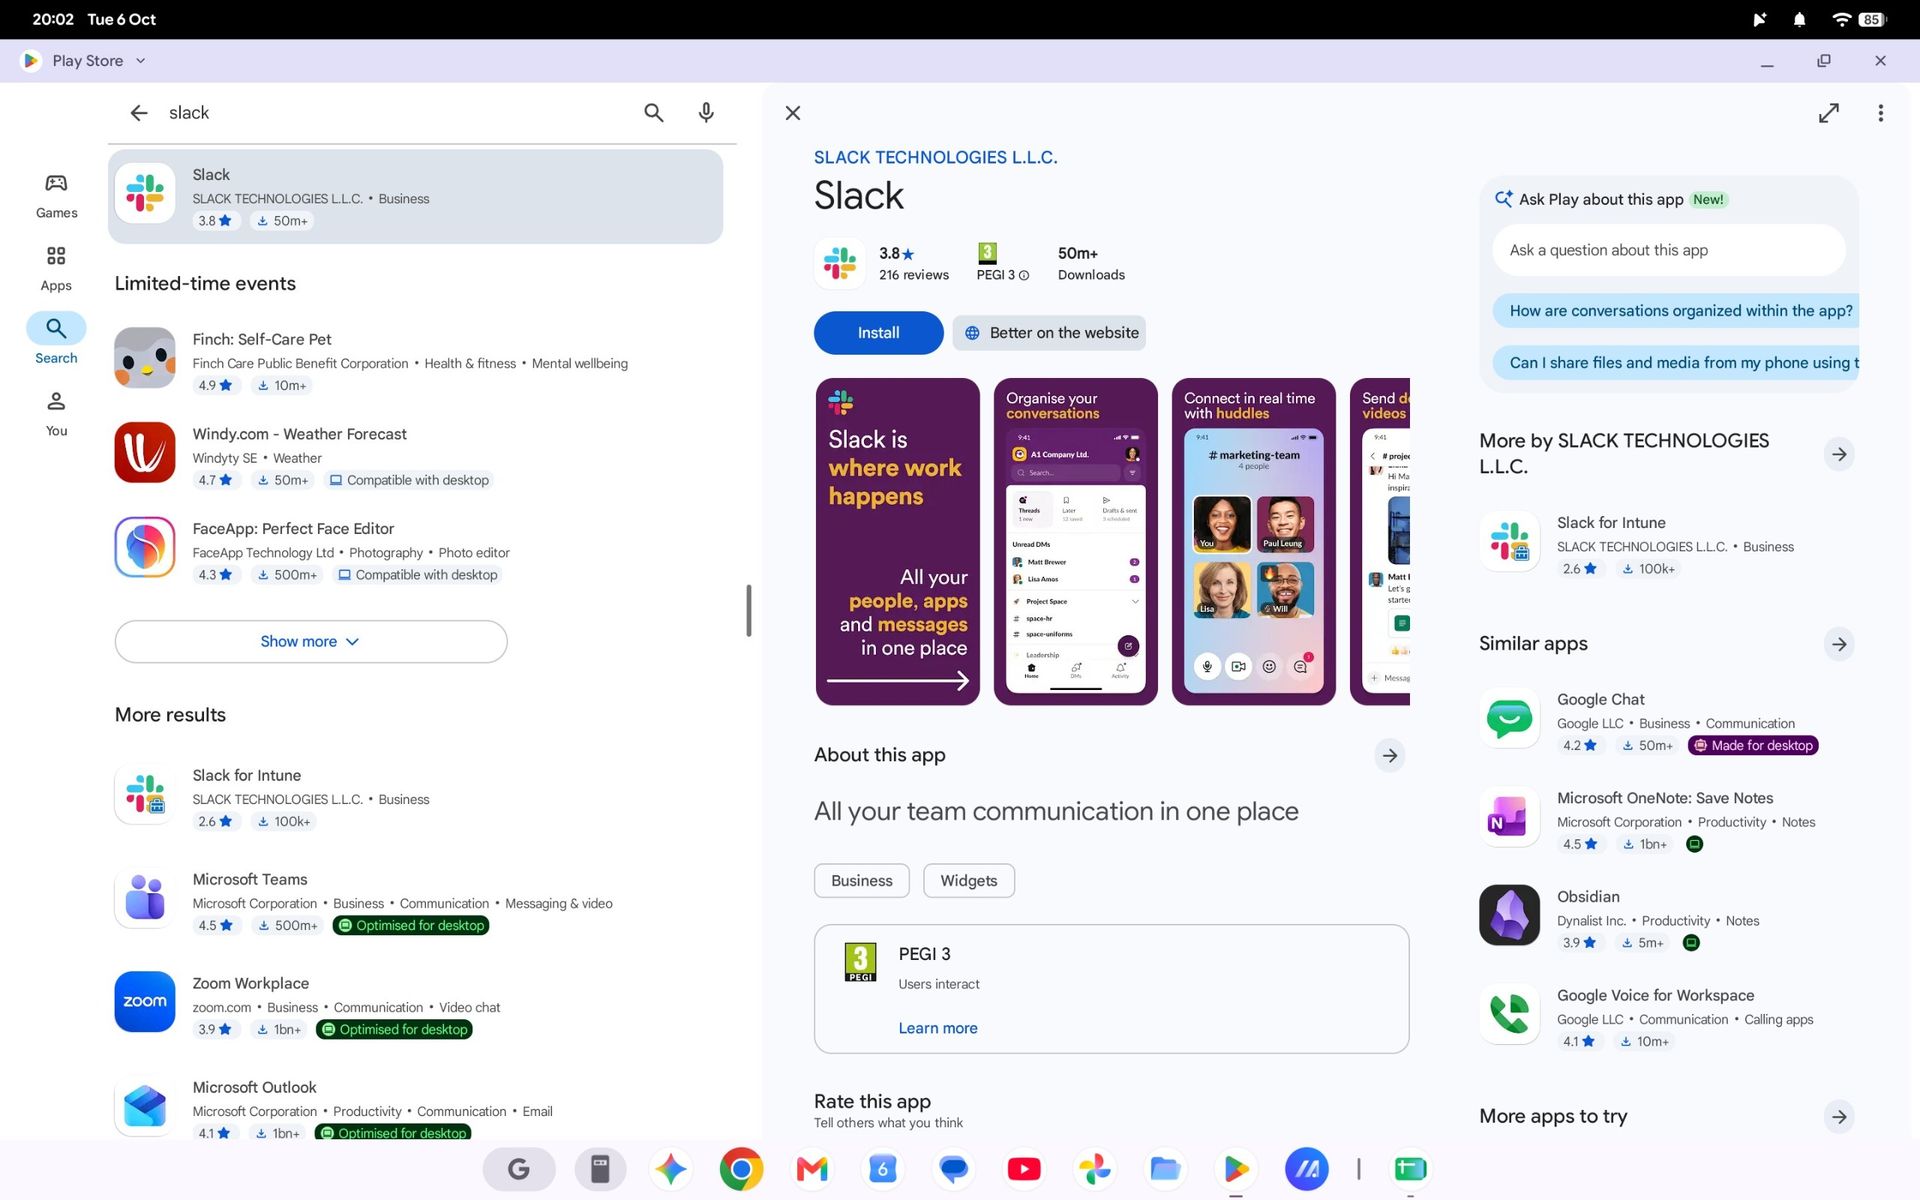This screenshot has height=1200, width=1920.
Task: Open YouTube from the taskbar
Action: tap(1024, 1169)
